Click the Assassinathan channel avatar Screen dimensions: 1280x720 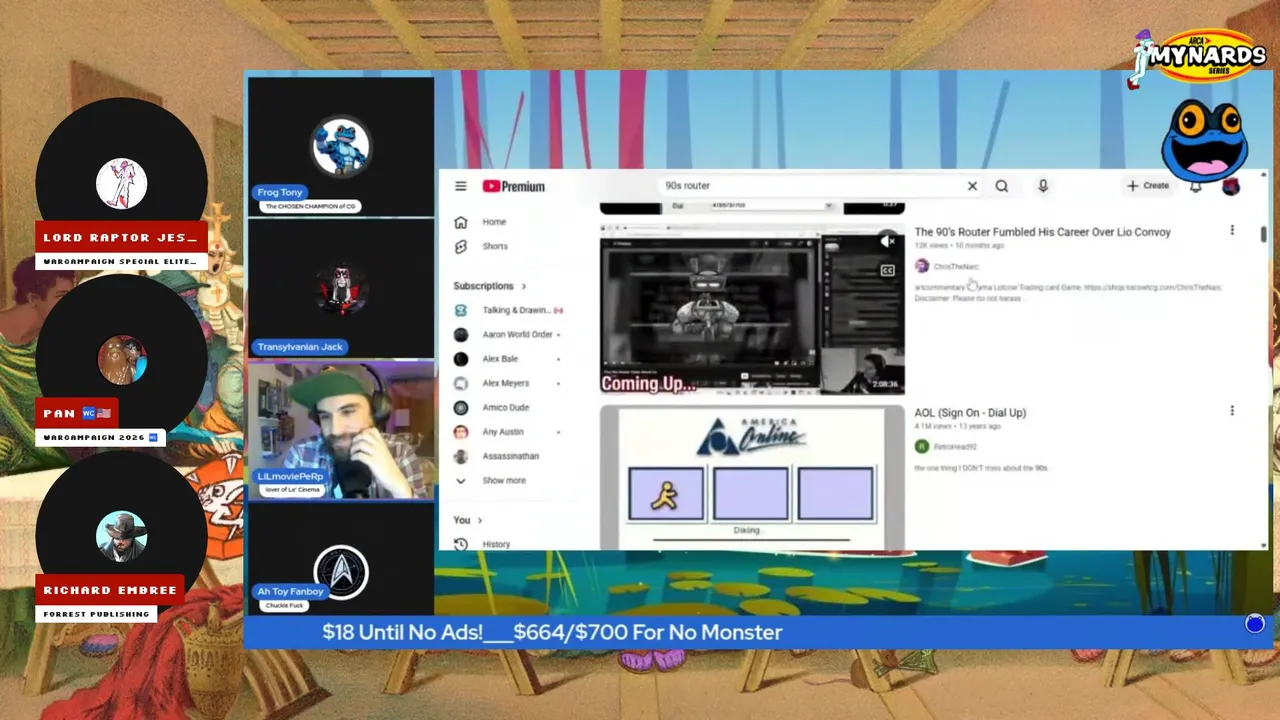pyautogui.click(x=460, y=456)
